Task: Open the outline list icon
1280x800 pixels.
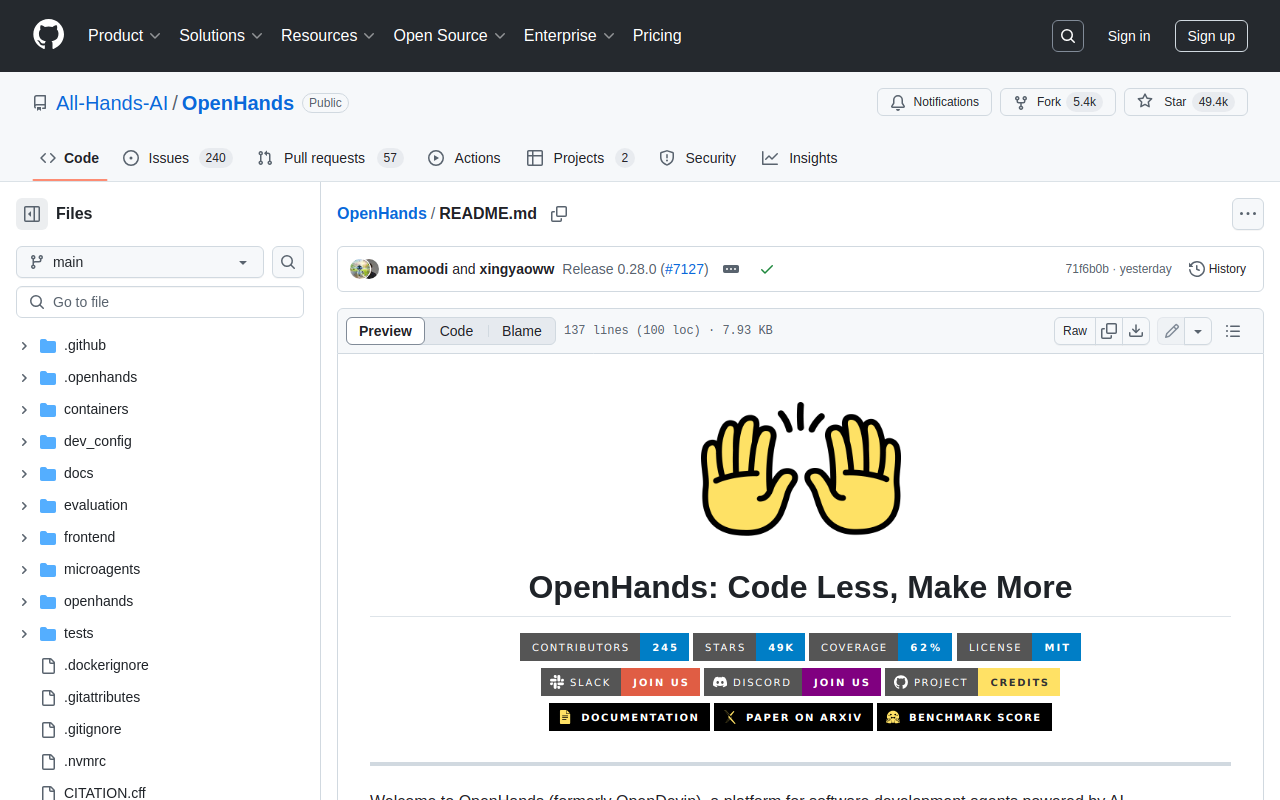Action: point(1233,331)
